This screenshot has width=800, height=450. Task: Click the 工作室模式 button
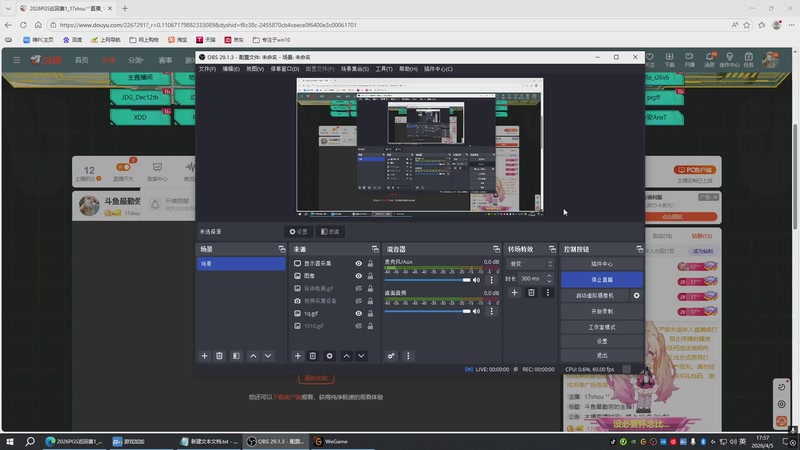tap(602, 327)
